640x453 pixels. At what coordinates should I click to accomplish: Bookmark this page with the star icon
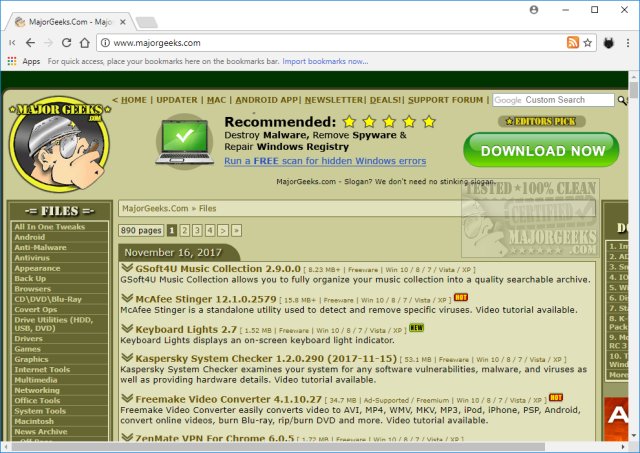(x=588, y=43)
